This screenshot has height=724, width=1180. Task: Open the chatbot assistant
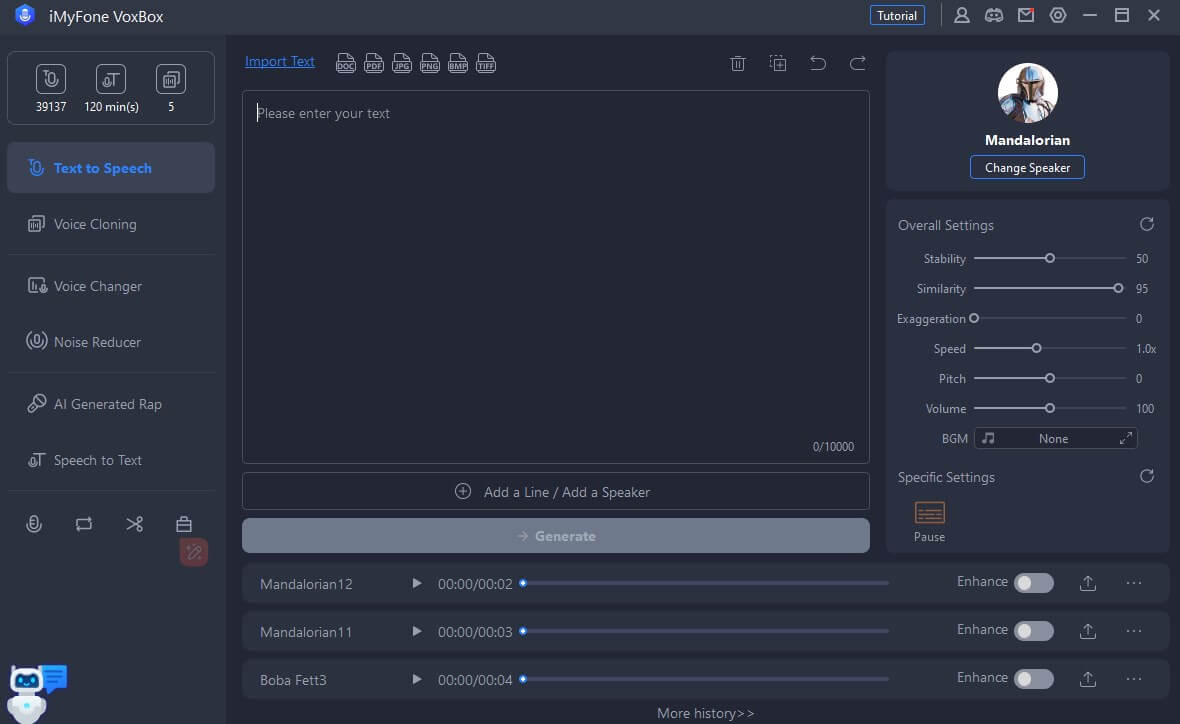(36, 693)
